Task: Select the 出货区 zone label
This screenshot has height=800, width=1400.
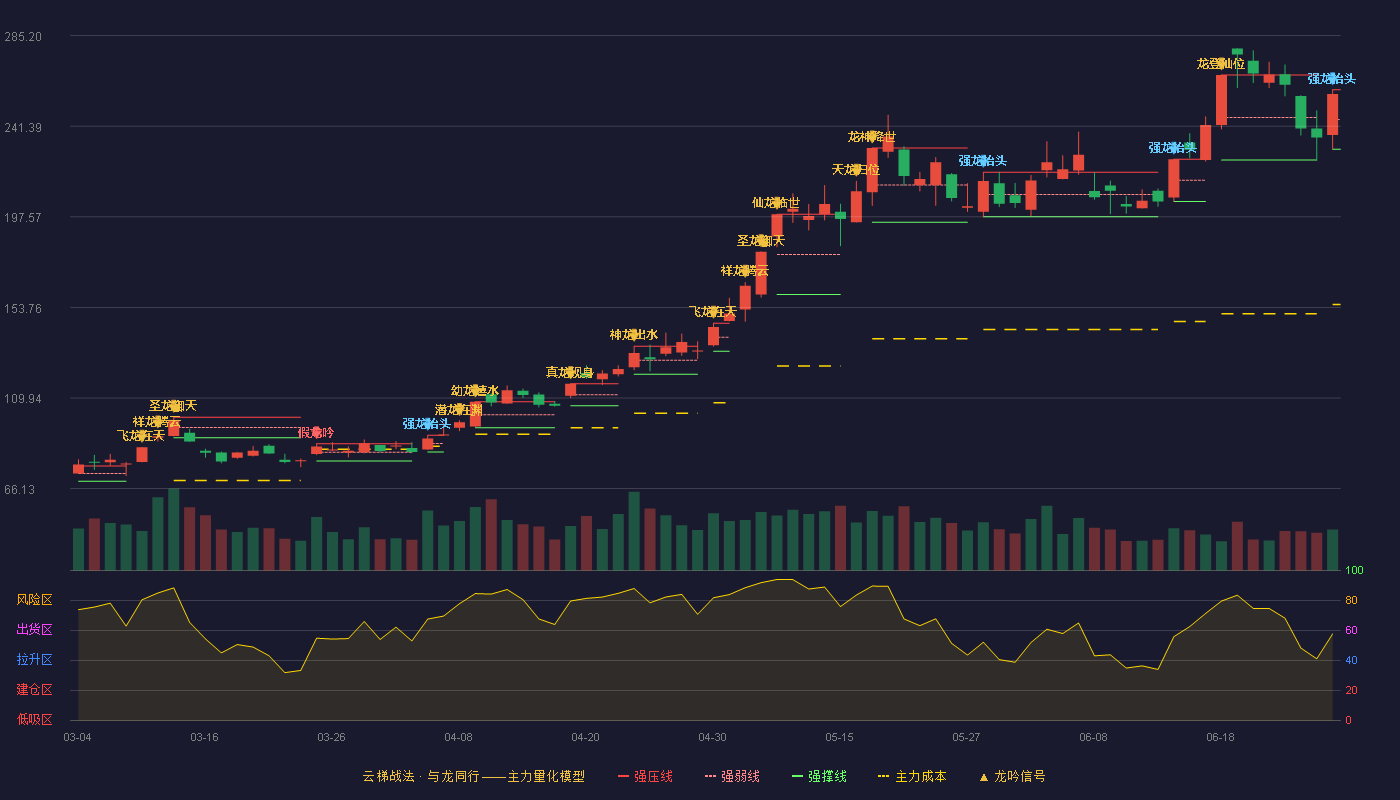Action: click(35, 630)
